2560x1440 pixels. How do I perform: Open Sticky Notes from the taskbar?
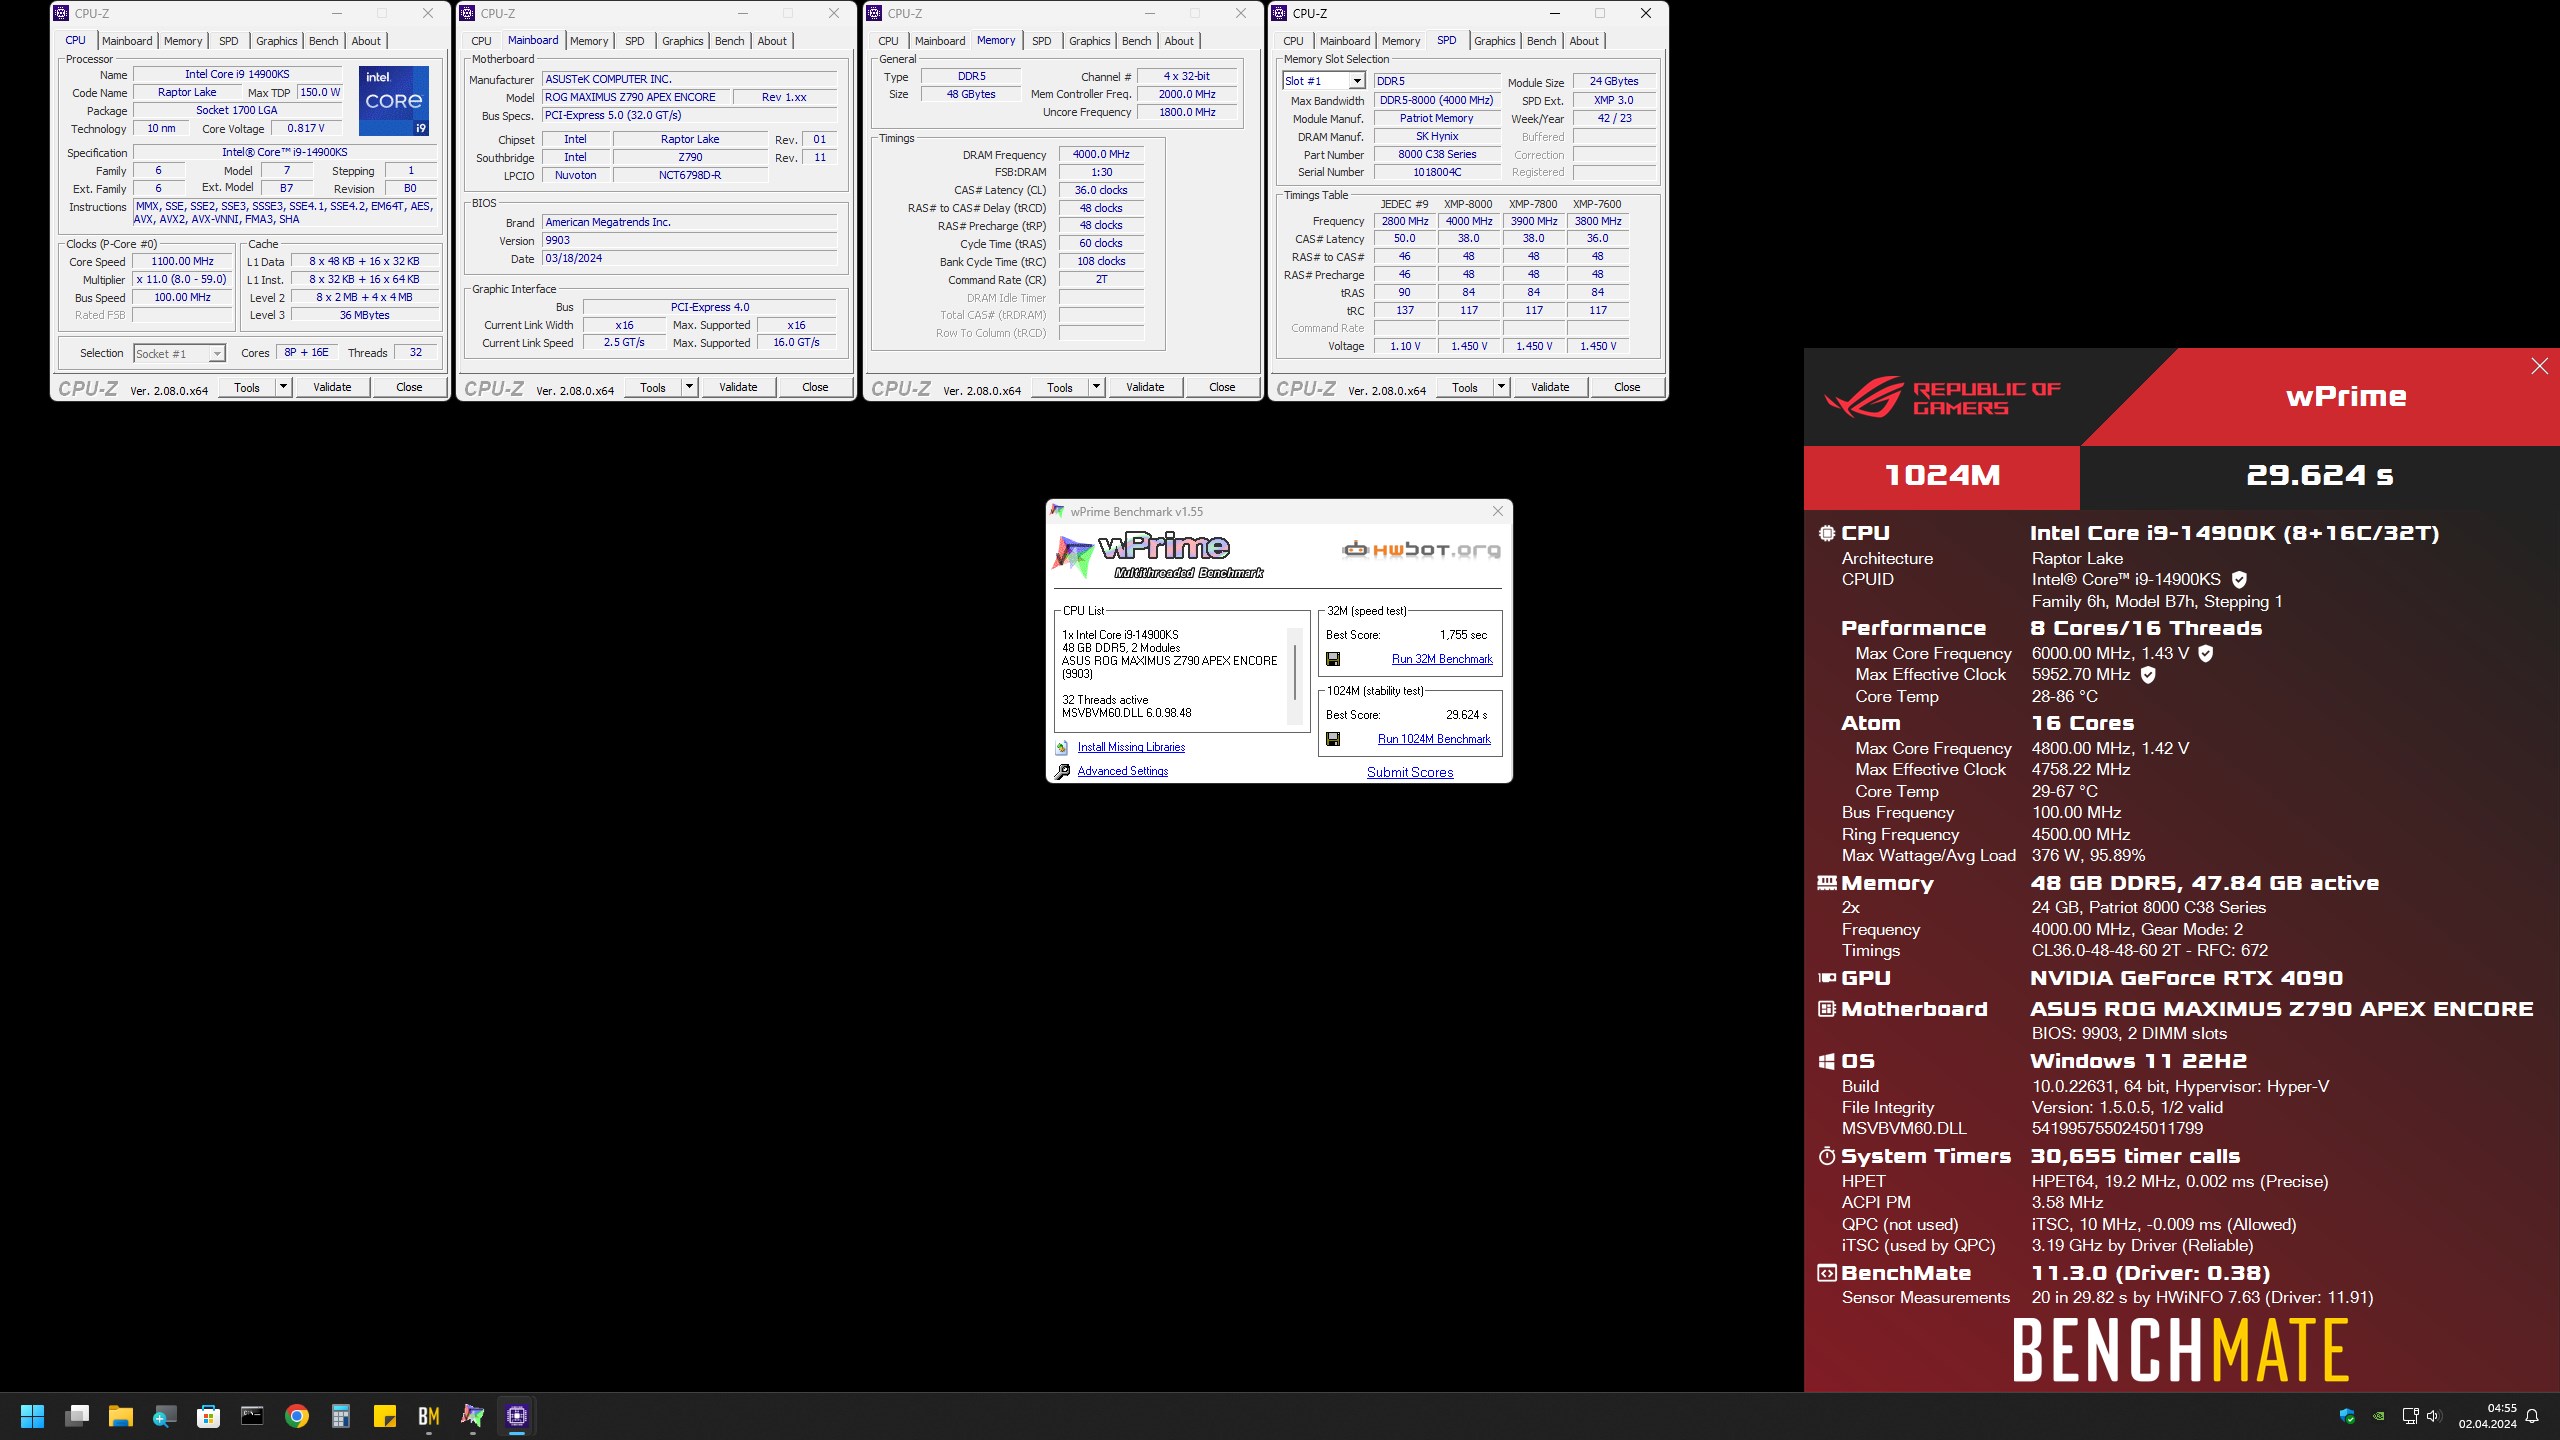385,1416
